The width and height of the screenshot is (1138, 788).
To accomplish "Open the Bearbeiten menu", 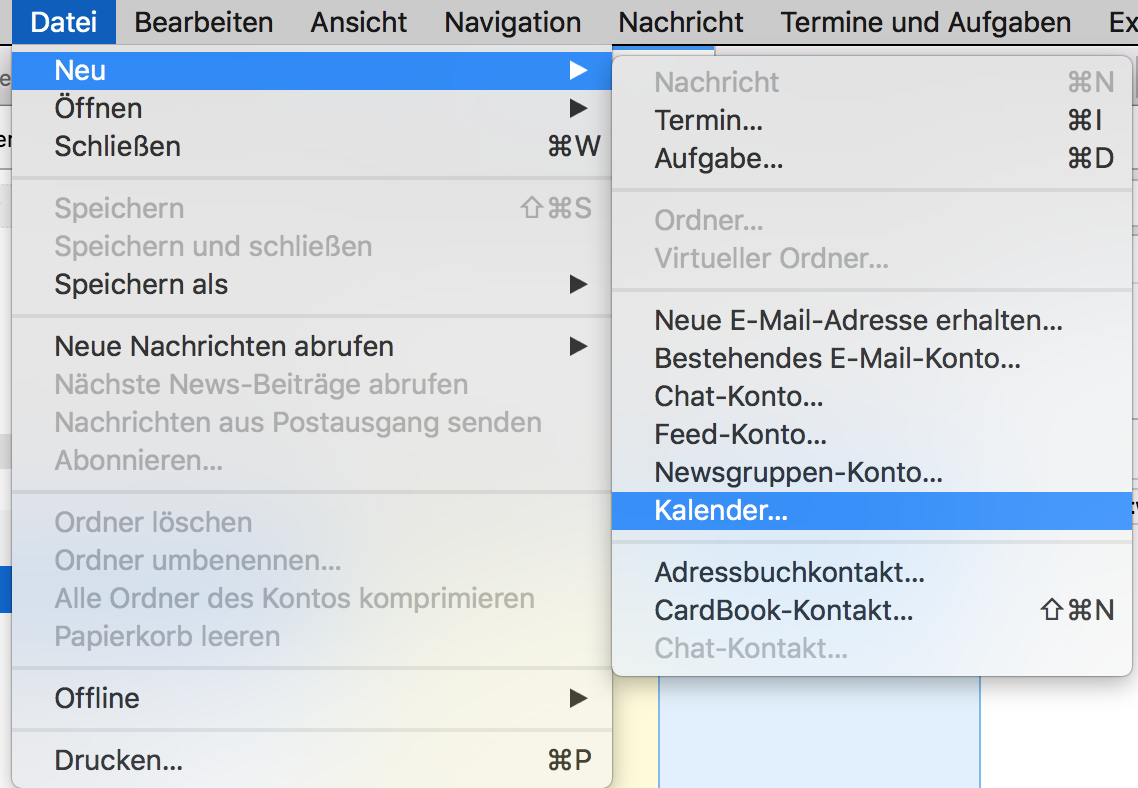I will (x=203, y=22).
